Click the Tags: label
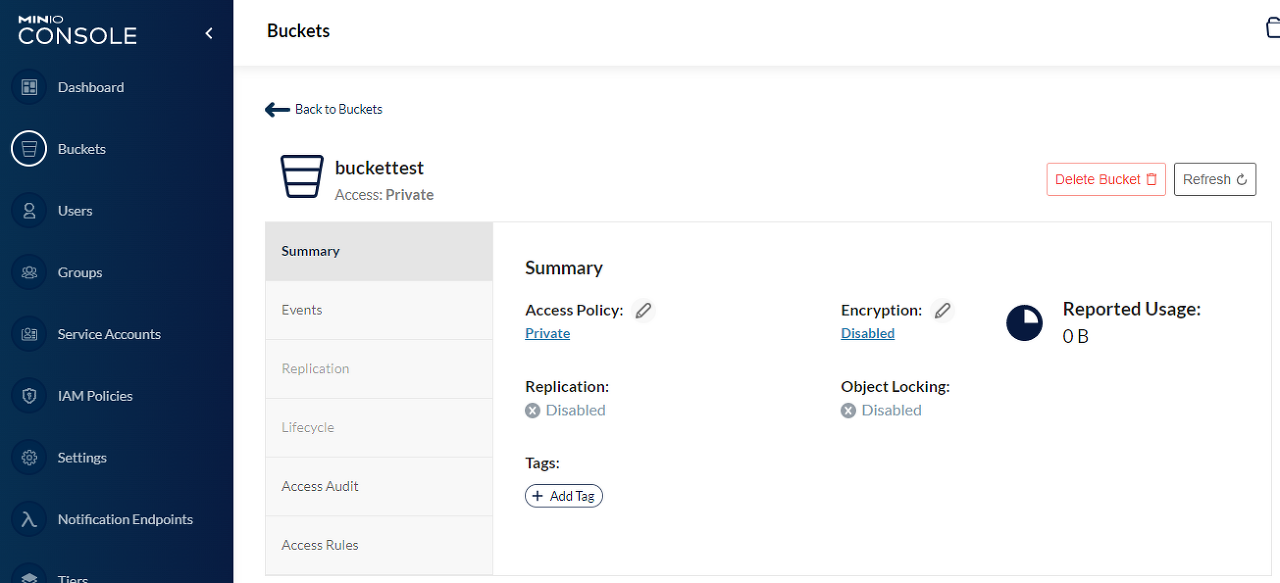This screenshot has height=583, width=1280. (542, 463)
